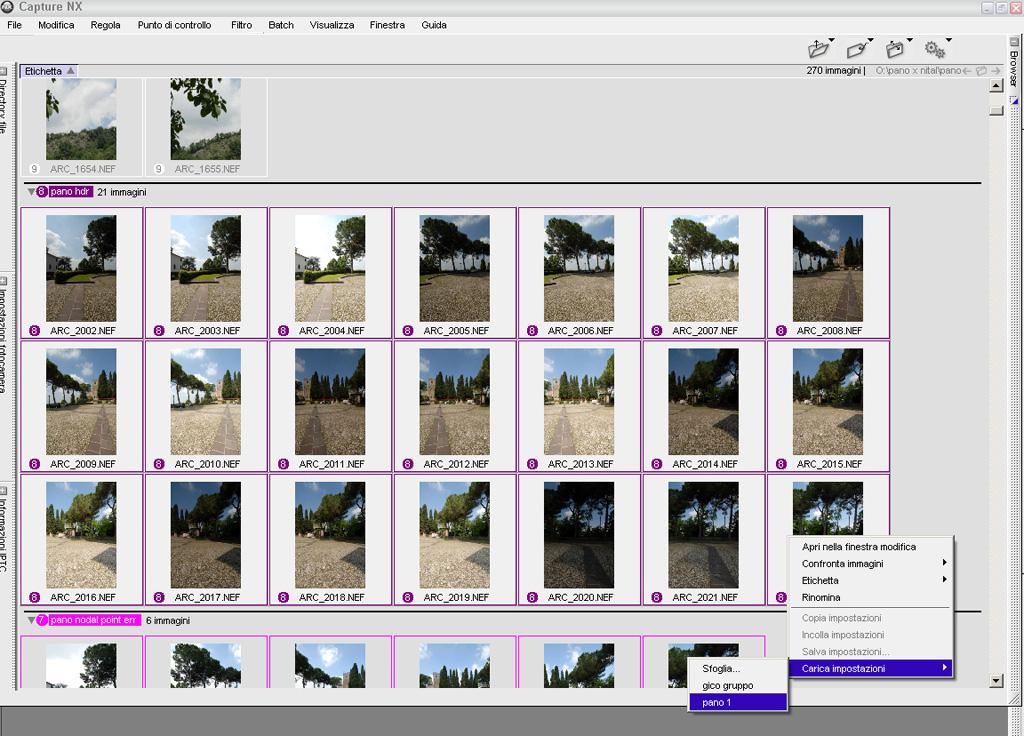The width and height of the screenshot is (1024, 736).
Task: Click the pano nodal point err group label
Action: click(x=93, y=620)
